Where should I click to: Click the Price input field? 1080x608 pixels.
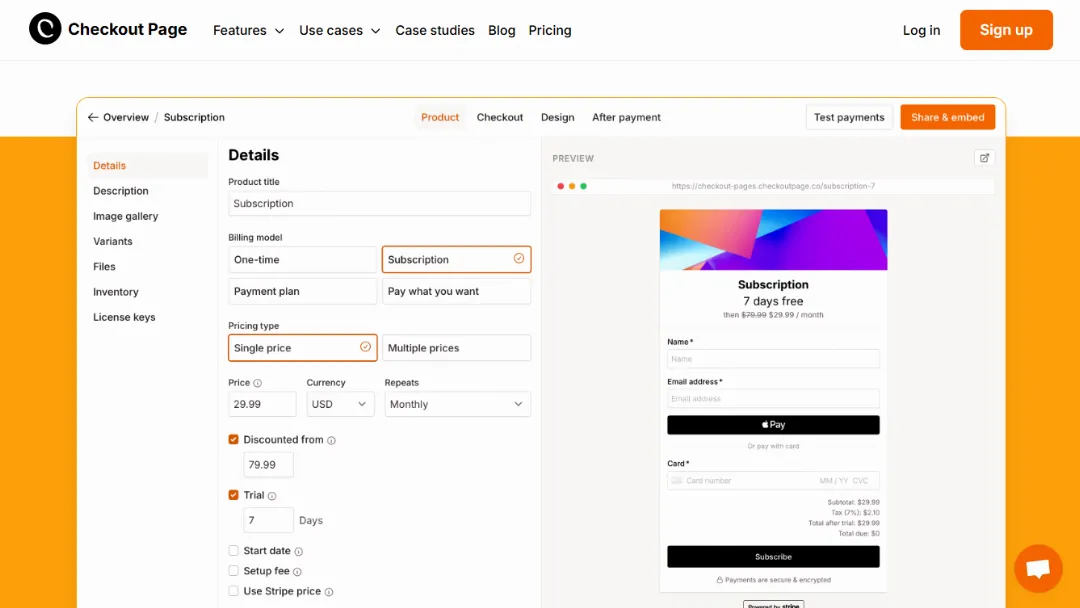pyautogui.click(x=262, y=404)
